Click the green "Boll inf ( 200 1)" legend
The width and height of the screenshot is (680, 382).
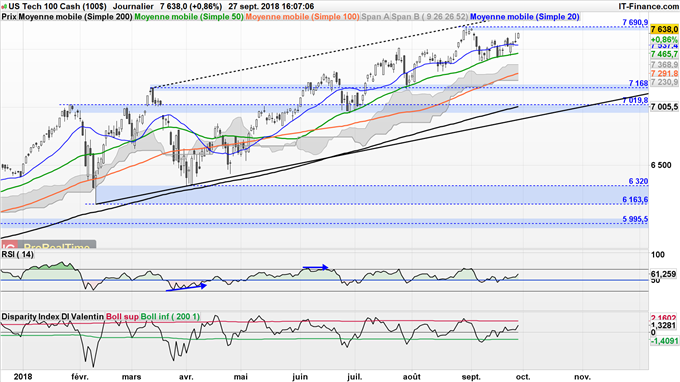point(170,317)
